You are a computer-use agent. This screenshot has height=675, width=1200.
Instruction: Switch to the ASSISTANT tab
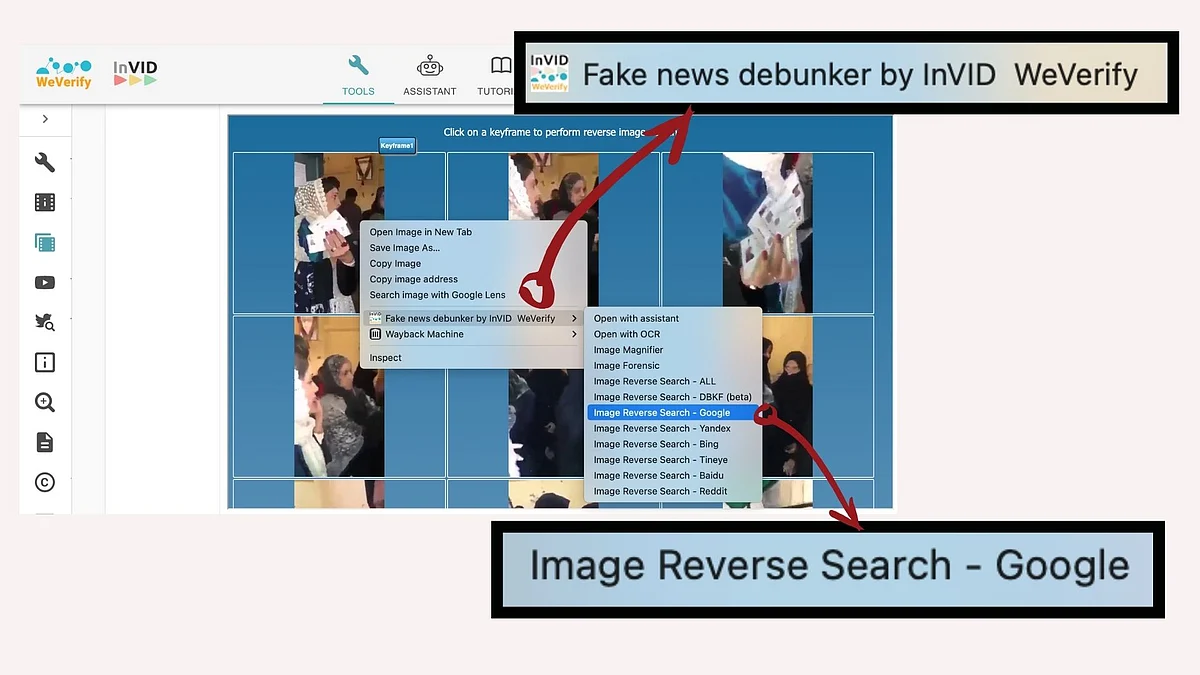(430, 77)
